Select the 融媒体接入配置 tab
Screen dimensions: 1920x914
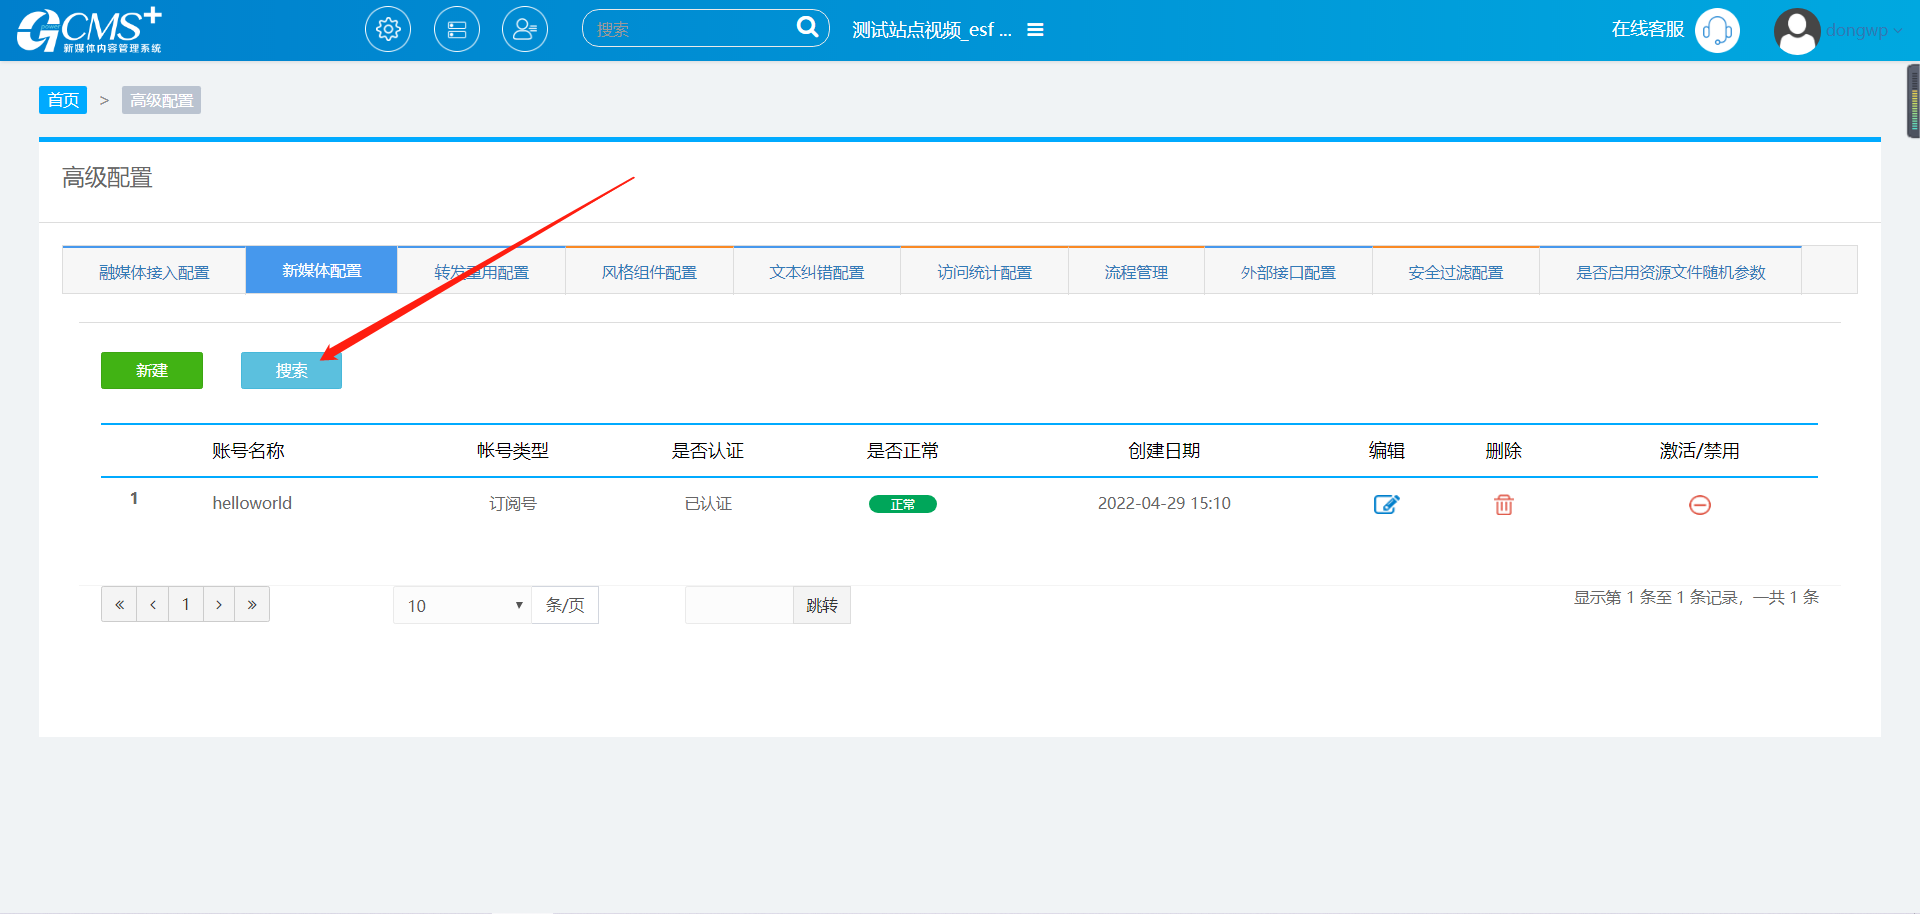click(154, 272)
